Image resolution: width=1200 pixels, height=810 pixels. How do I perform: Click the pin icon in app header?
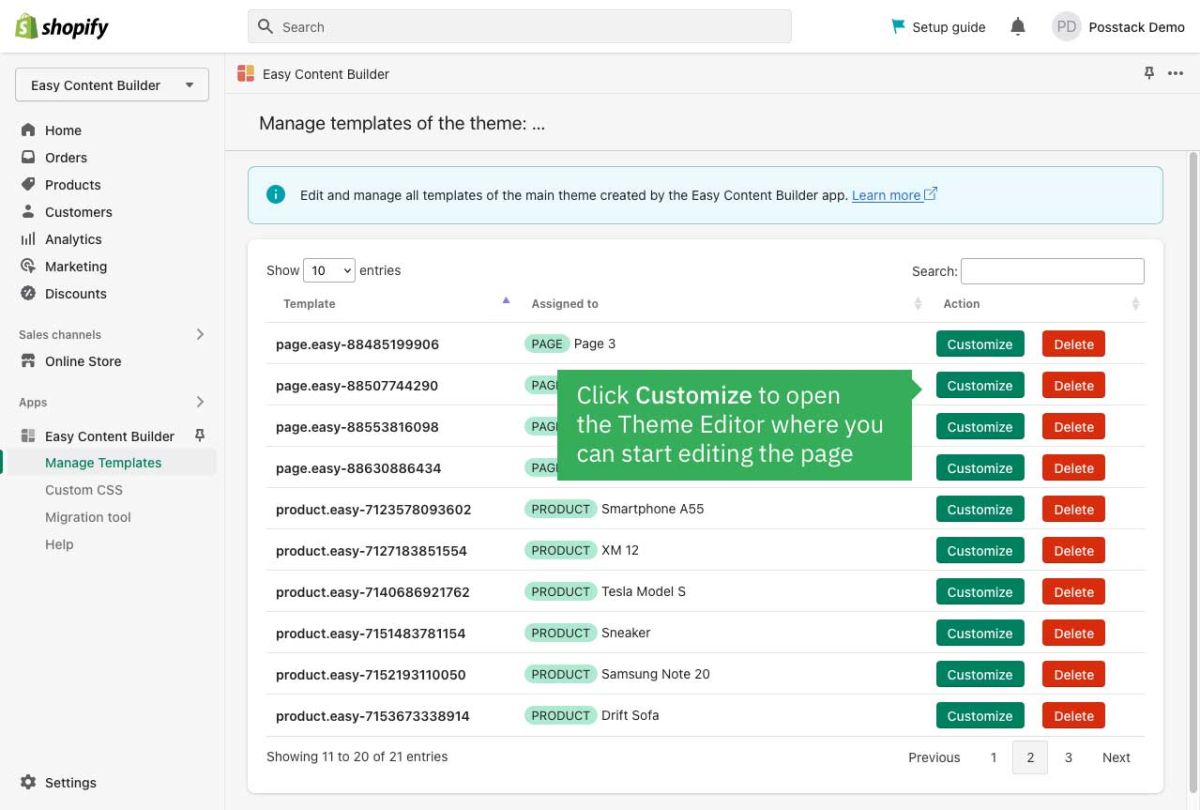click(1149, 73)
